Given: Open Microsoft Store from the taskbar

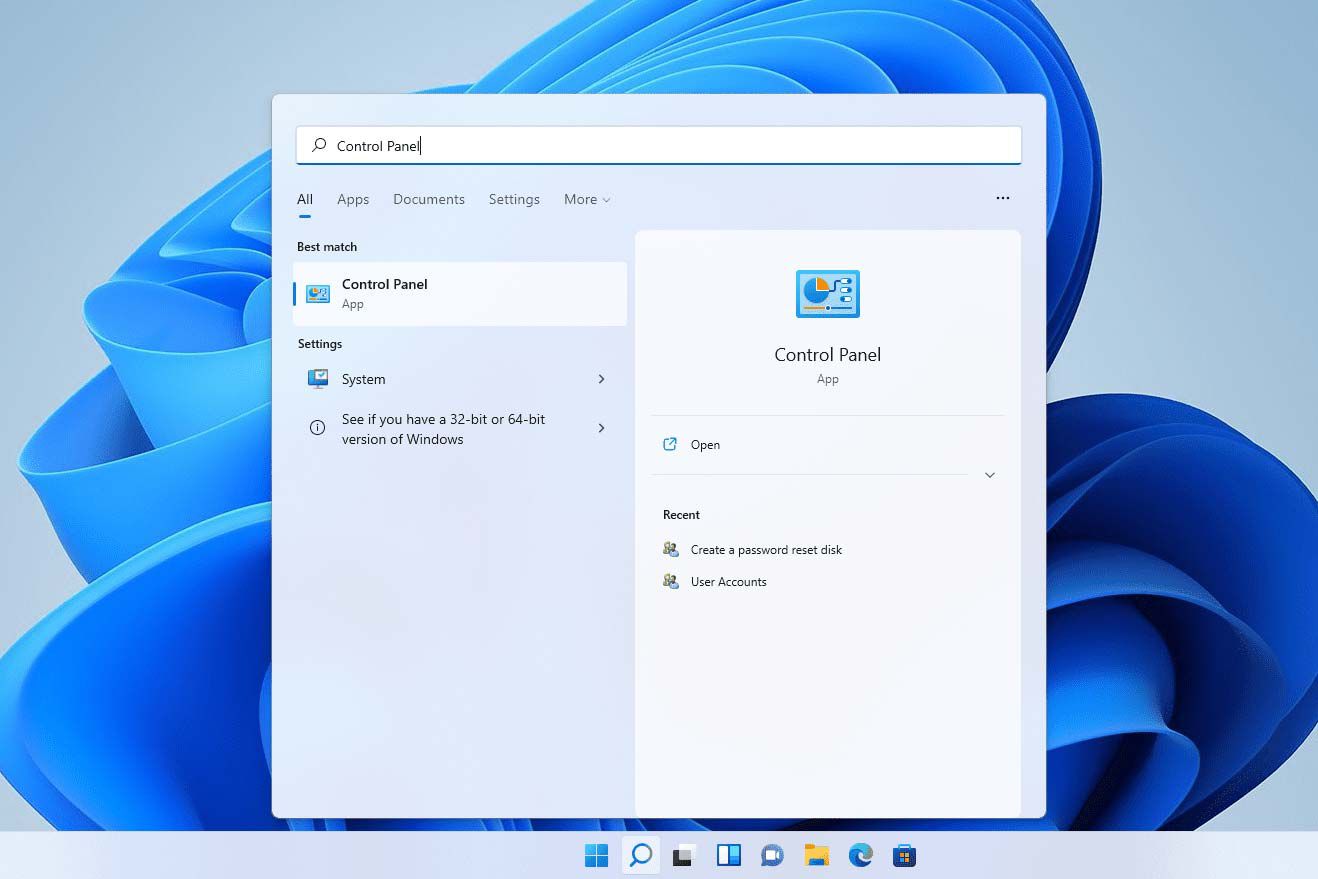Looking at the screenshot, I should [x=904, y=856].
